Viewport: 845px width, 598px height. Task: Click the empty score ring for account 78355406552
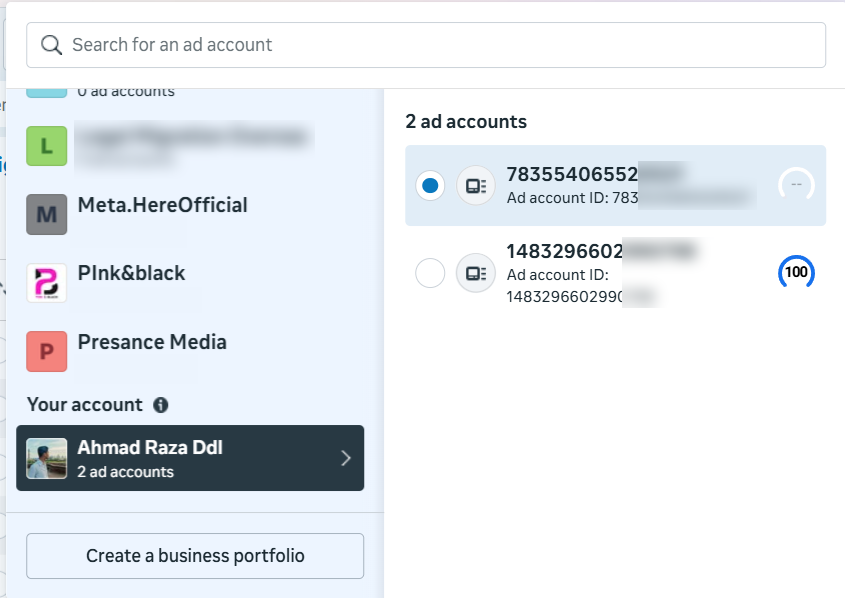(x=796, y=185)
